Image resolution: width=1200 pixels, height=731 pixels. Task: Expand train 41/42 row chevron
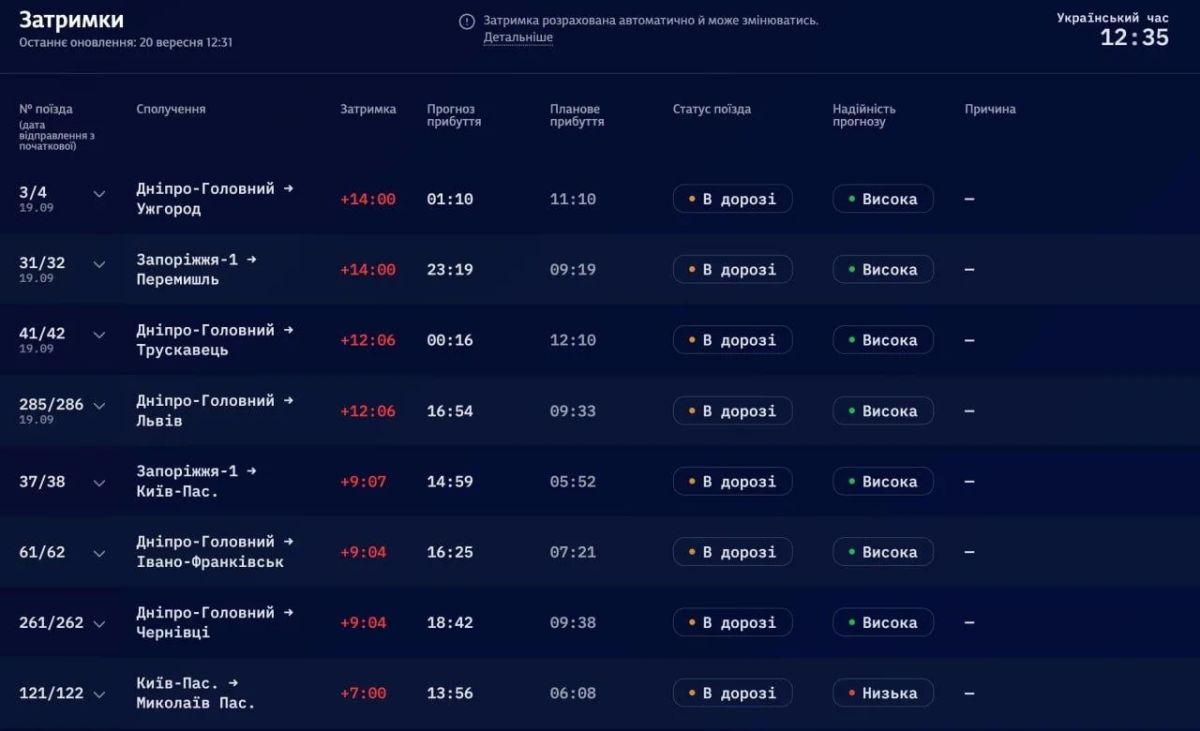point(99,335)
